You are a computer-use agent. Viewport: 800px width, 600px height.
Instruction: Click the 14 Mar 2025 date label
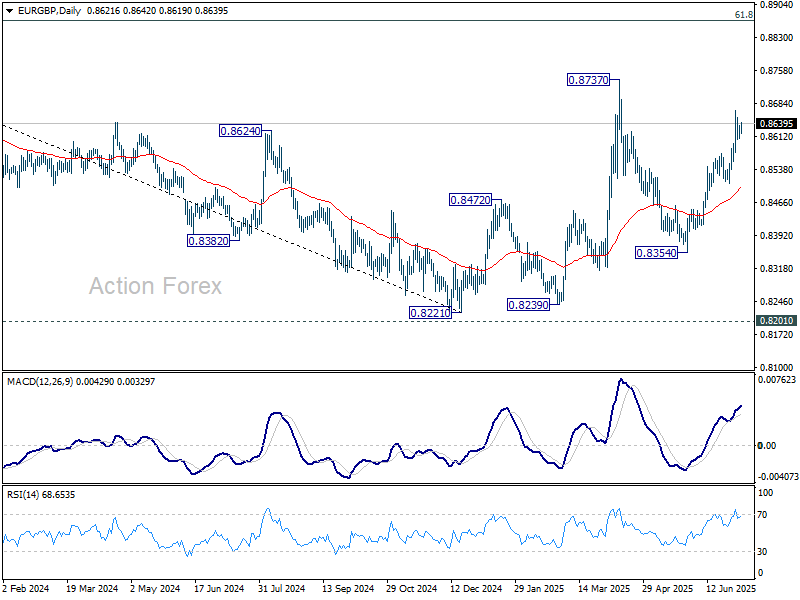pyautogui.click(x=604, y=588)
